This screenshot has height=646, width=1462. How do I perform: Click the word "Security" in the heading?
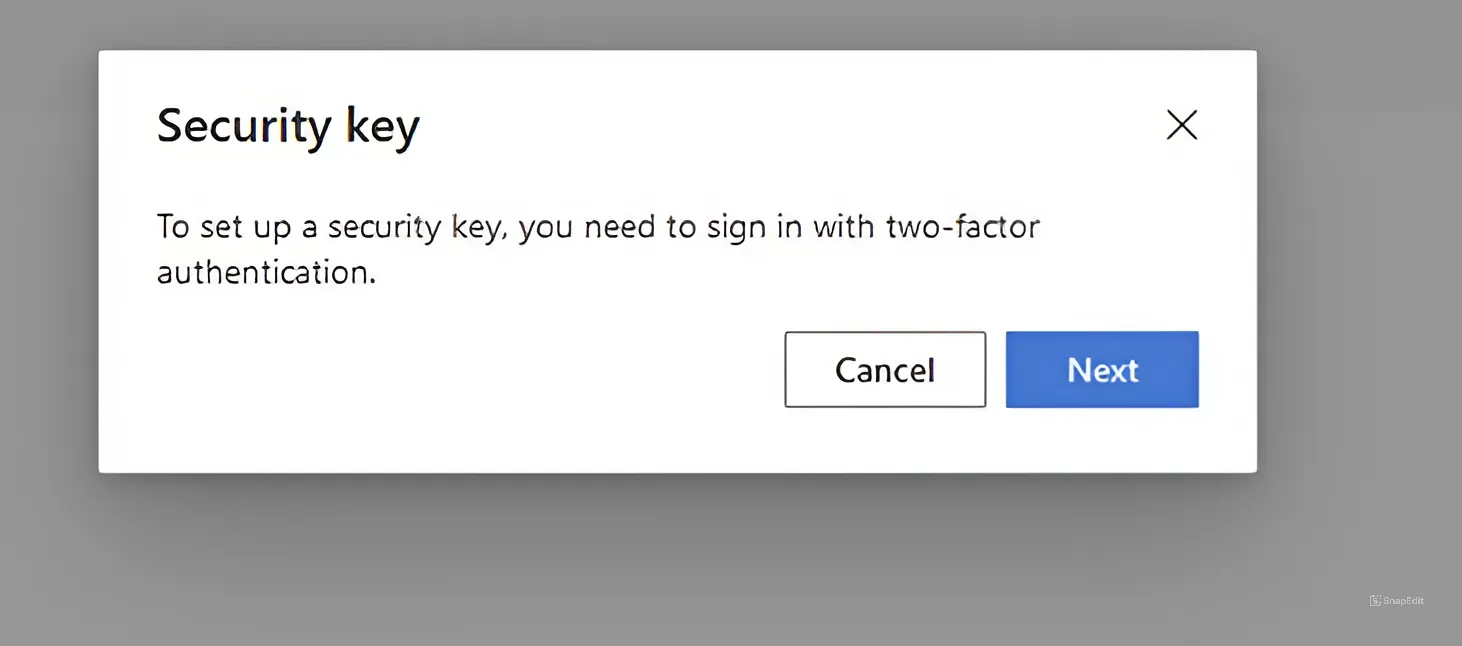[x=244, y=127]
